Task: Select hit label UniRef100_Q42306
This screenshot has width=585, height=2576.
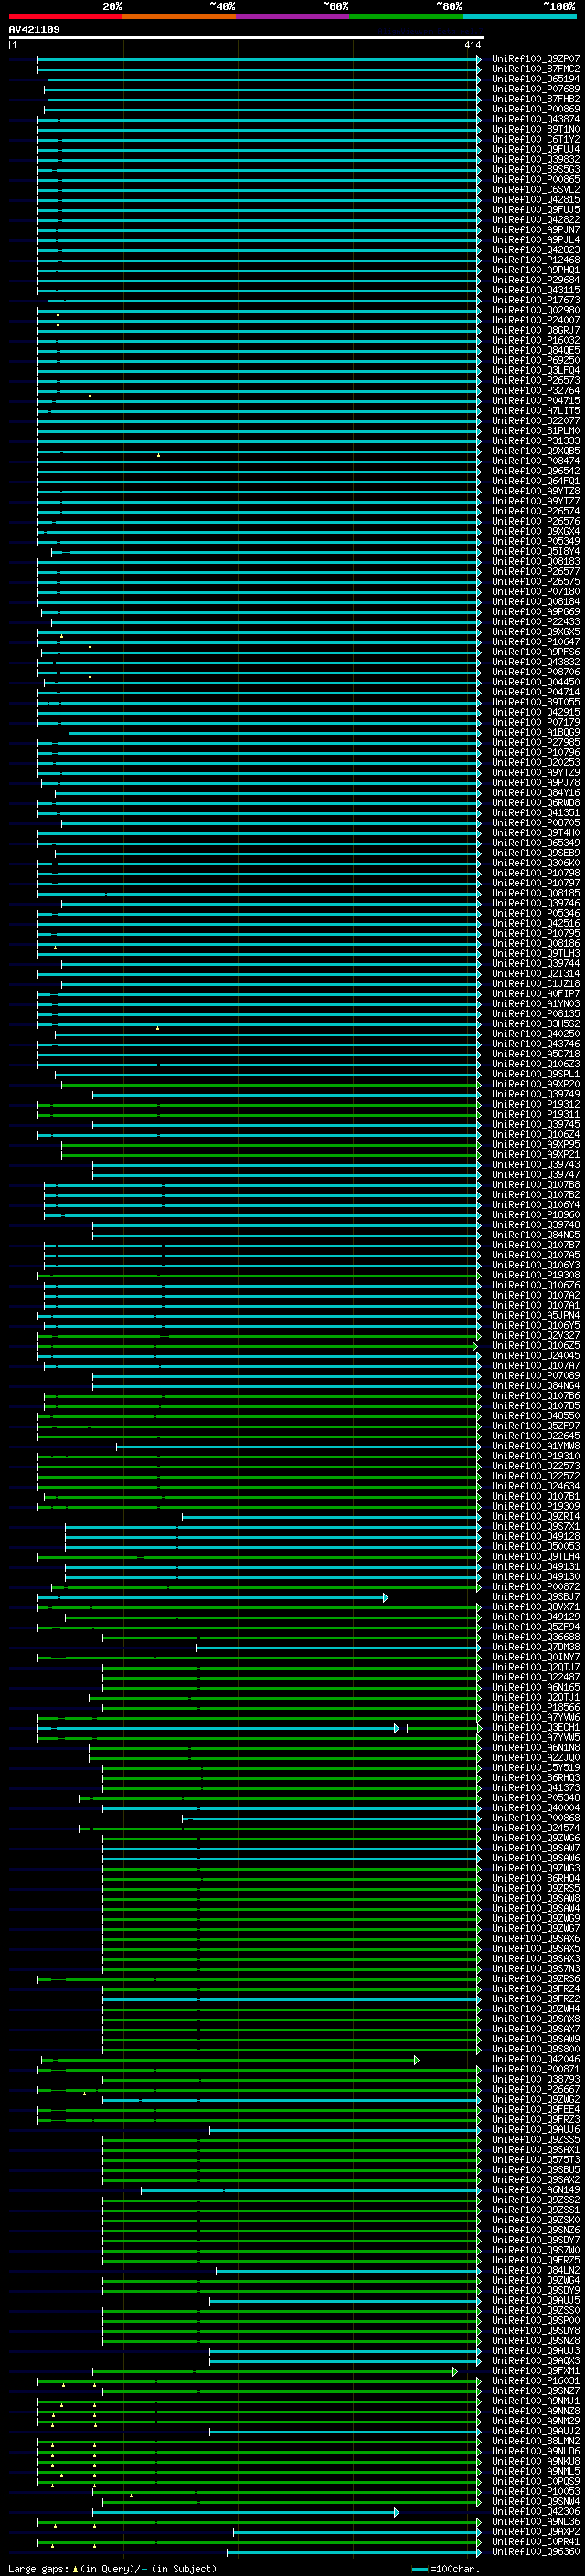Action: 535,2511
